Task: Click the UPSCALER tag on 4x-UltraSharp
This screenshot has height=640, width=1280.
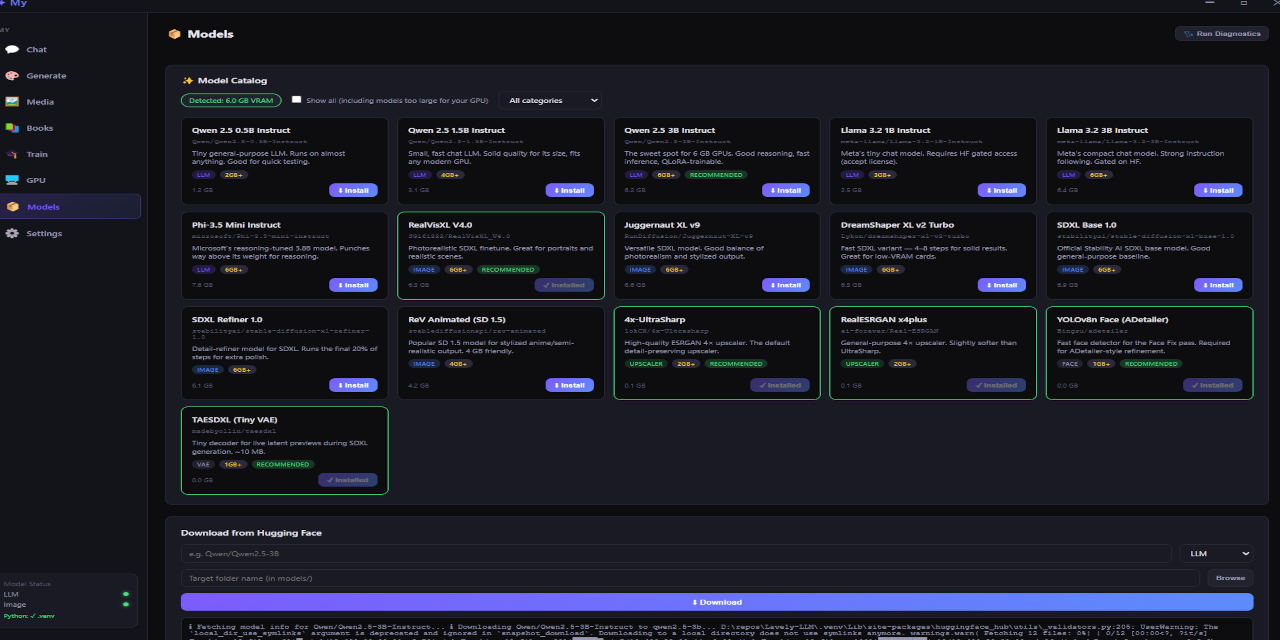Action: 647,364
